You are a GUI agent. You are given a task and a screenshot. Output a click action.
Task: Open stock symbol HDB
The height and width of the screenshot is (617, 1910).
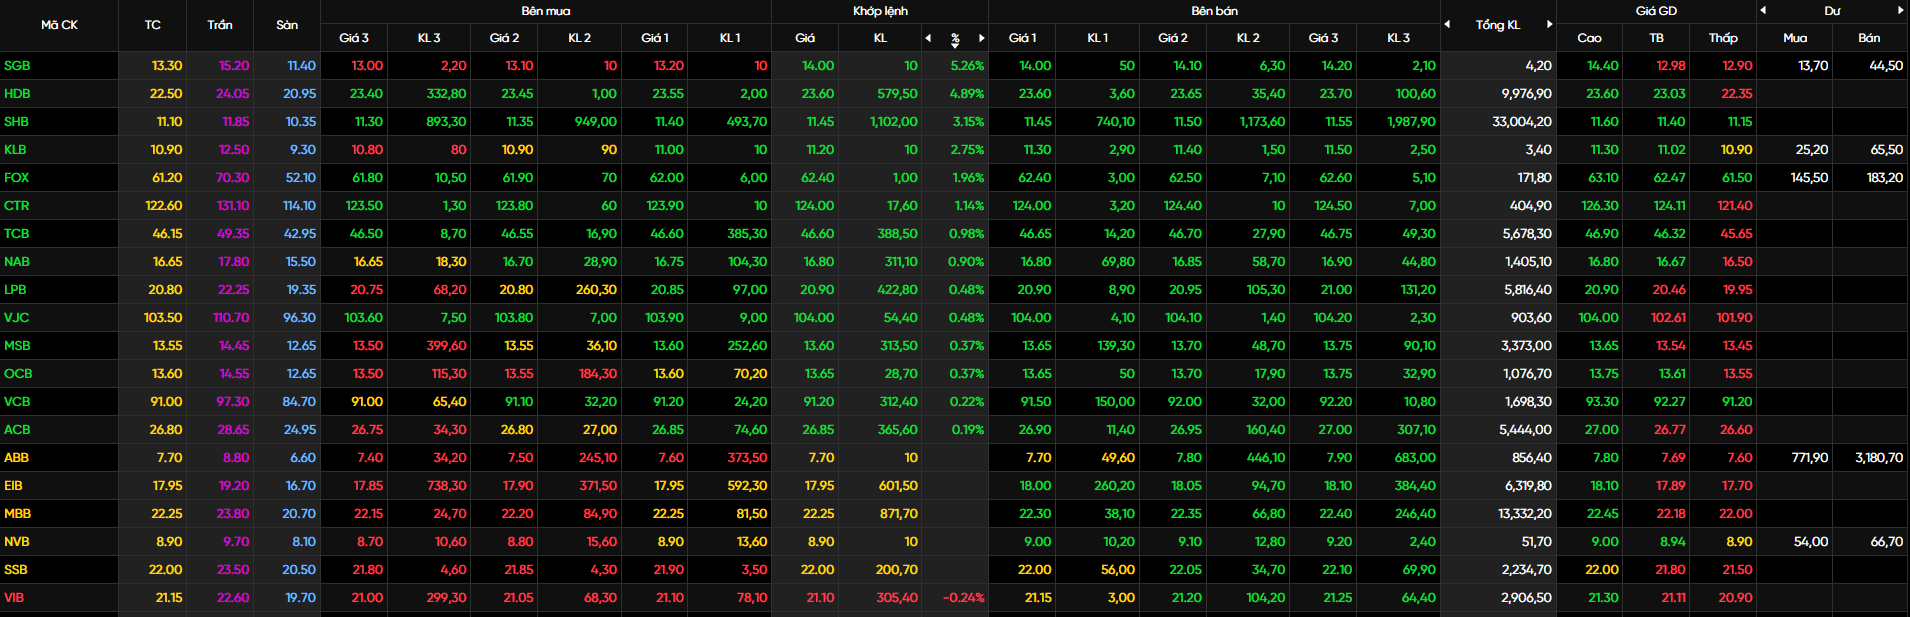click(17, 94)
